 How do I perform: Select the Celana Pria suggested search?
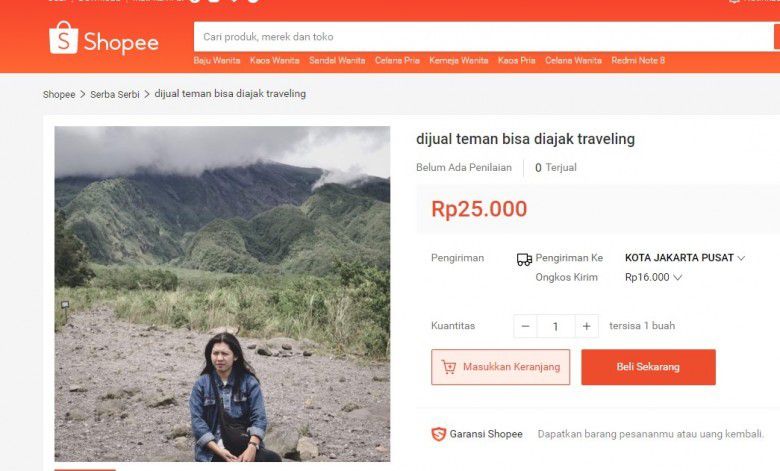397,61
